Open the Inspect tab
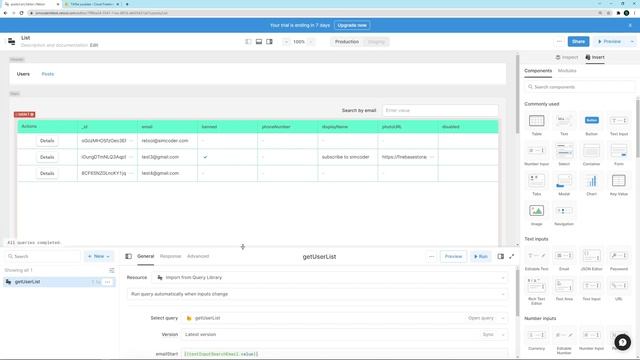Image resolution: width=640 pixels, height=360 pixels. click(567, 57)
